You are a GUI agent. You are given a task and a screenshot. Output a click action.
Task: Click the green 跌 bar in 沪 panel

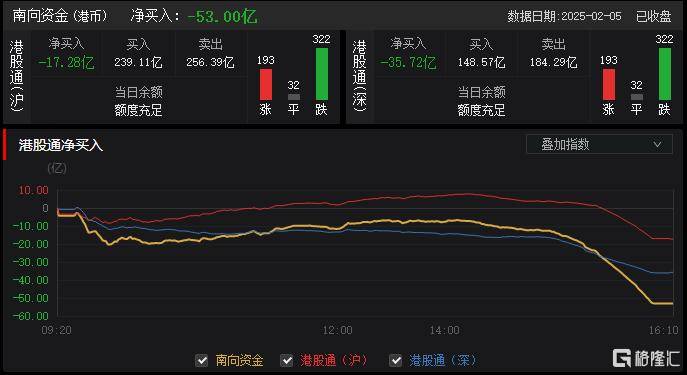(322, 74)
